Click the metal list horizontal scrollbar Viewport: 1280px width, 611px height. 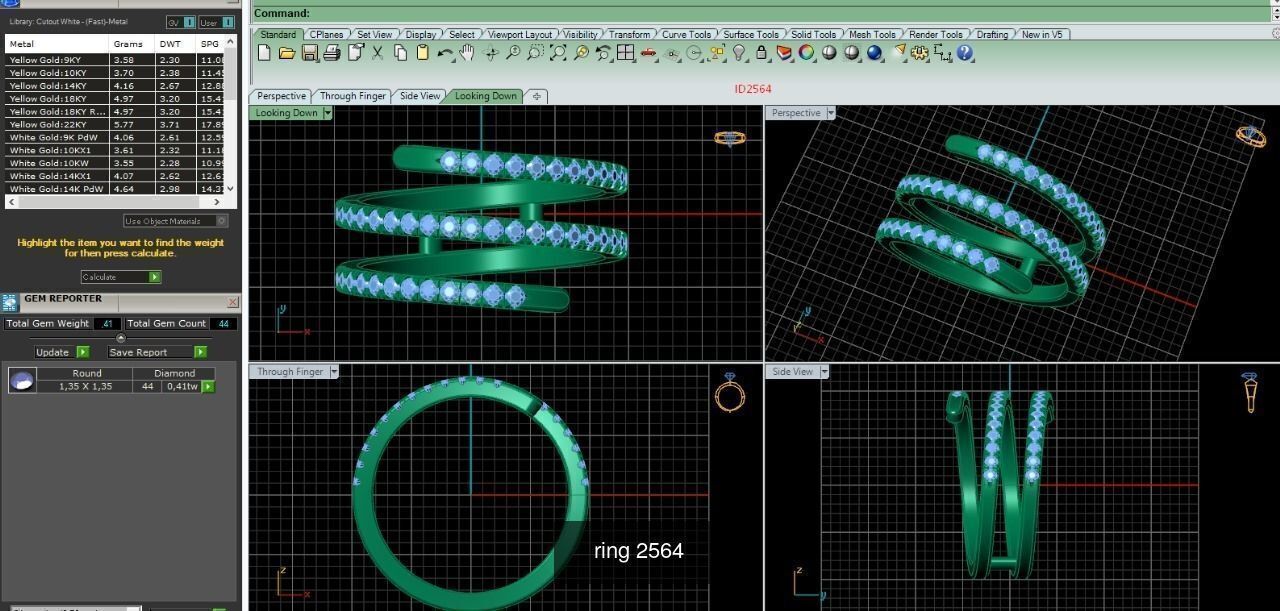[x=115, y=202]
